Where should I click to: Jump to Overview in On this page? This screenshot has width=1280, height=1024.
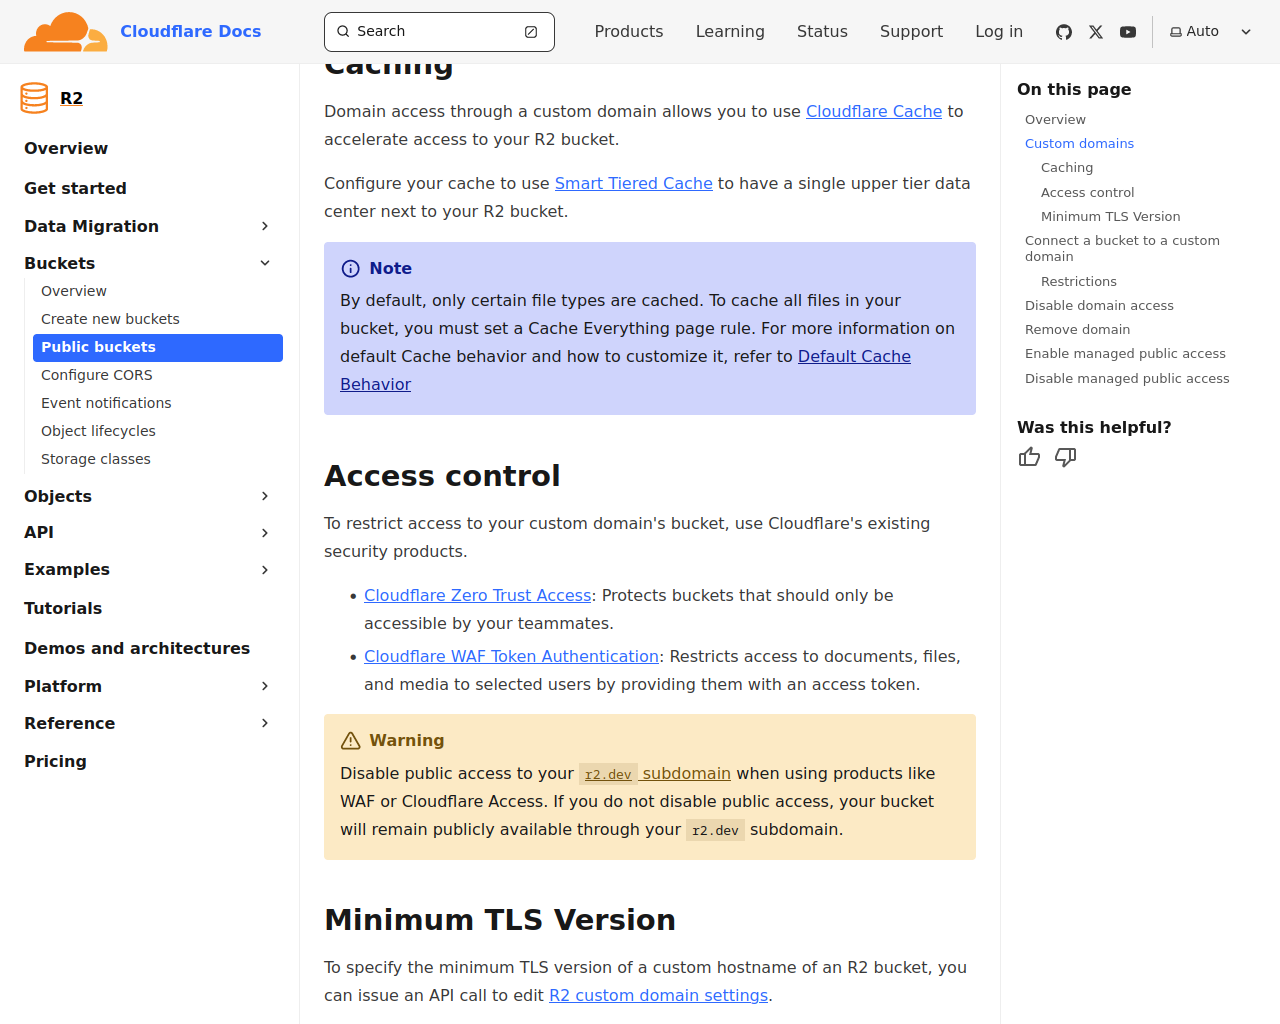1055,119
